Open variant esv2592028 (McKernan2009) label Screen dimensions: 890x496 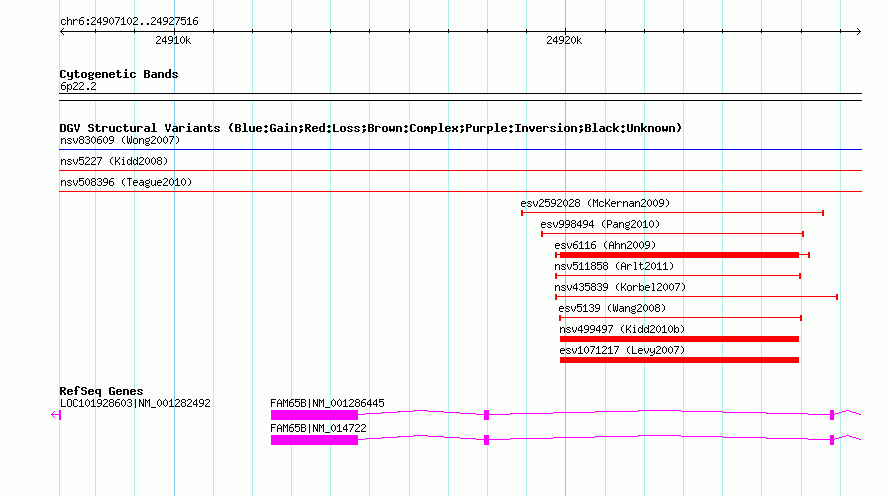tap(595, 203)
